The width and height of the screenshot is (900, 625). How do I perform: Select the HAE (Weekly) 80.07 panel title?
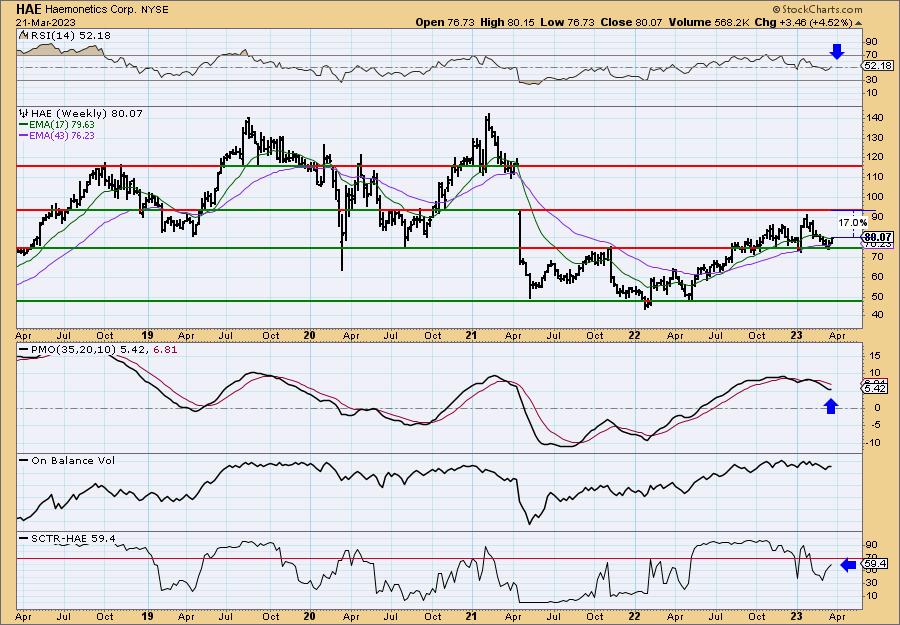(86, 114)
